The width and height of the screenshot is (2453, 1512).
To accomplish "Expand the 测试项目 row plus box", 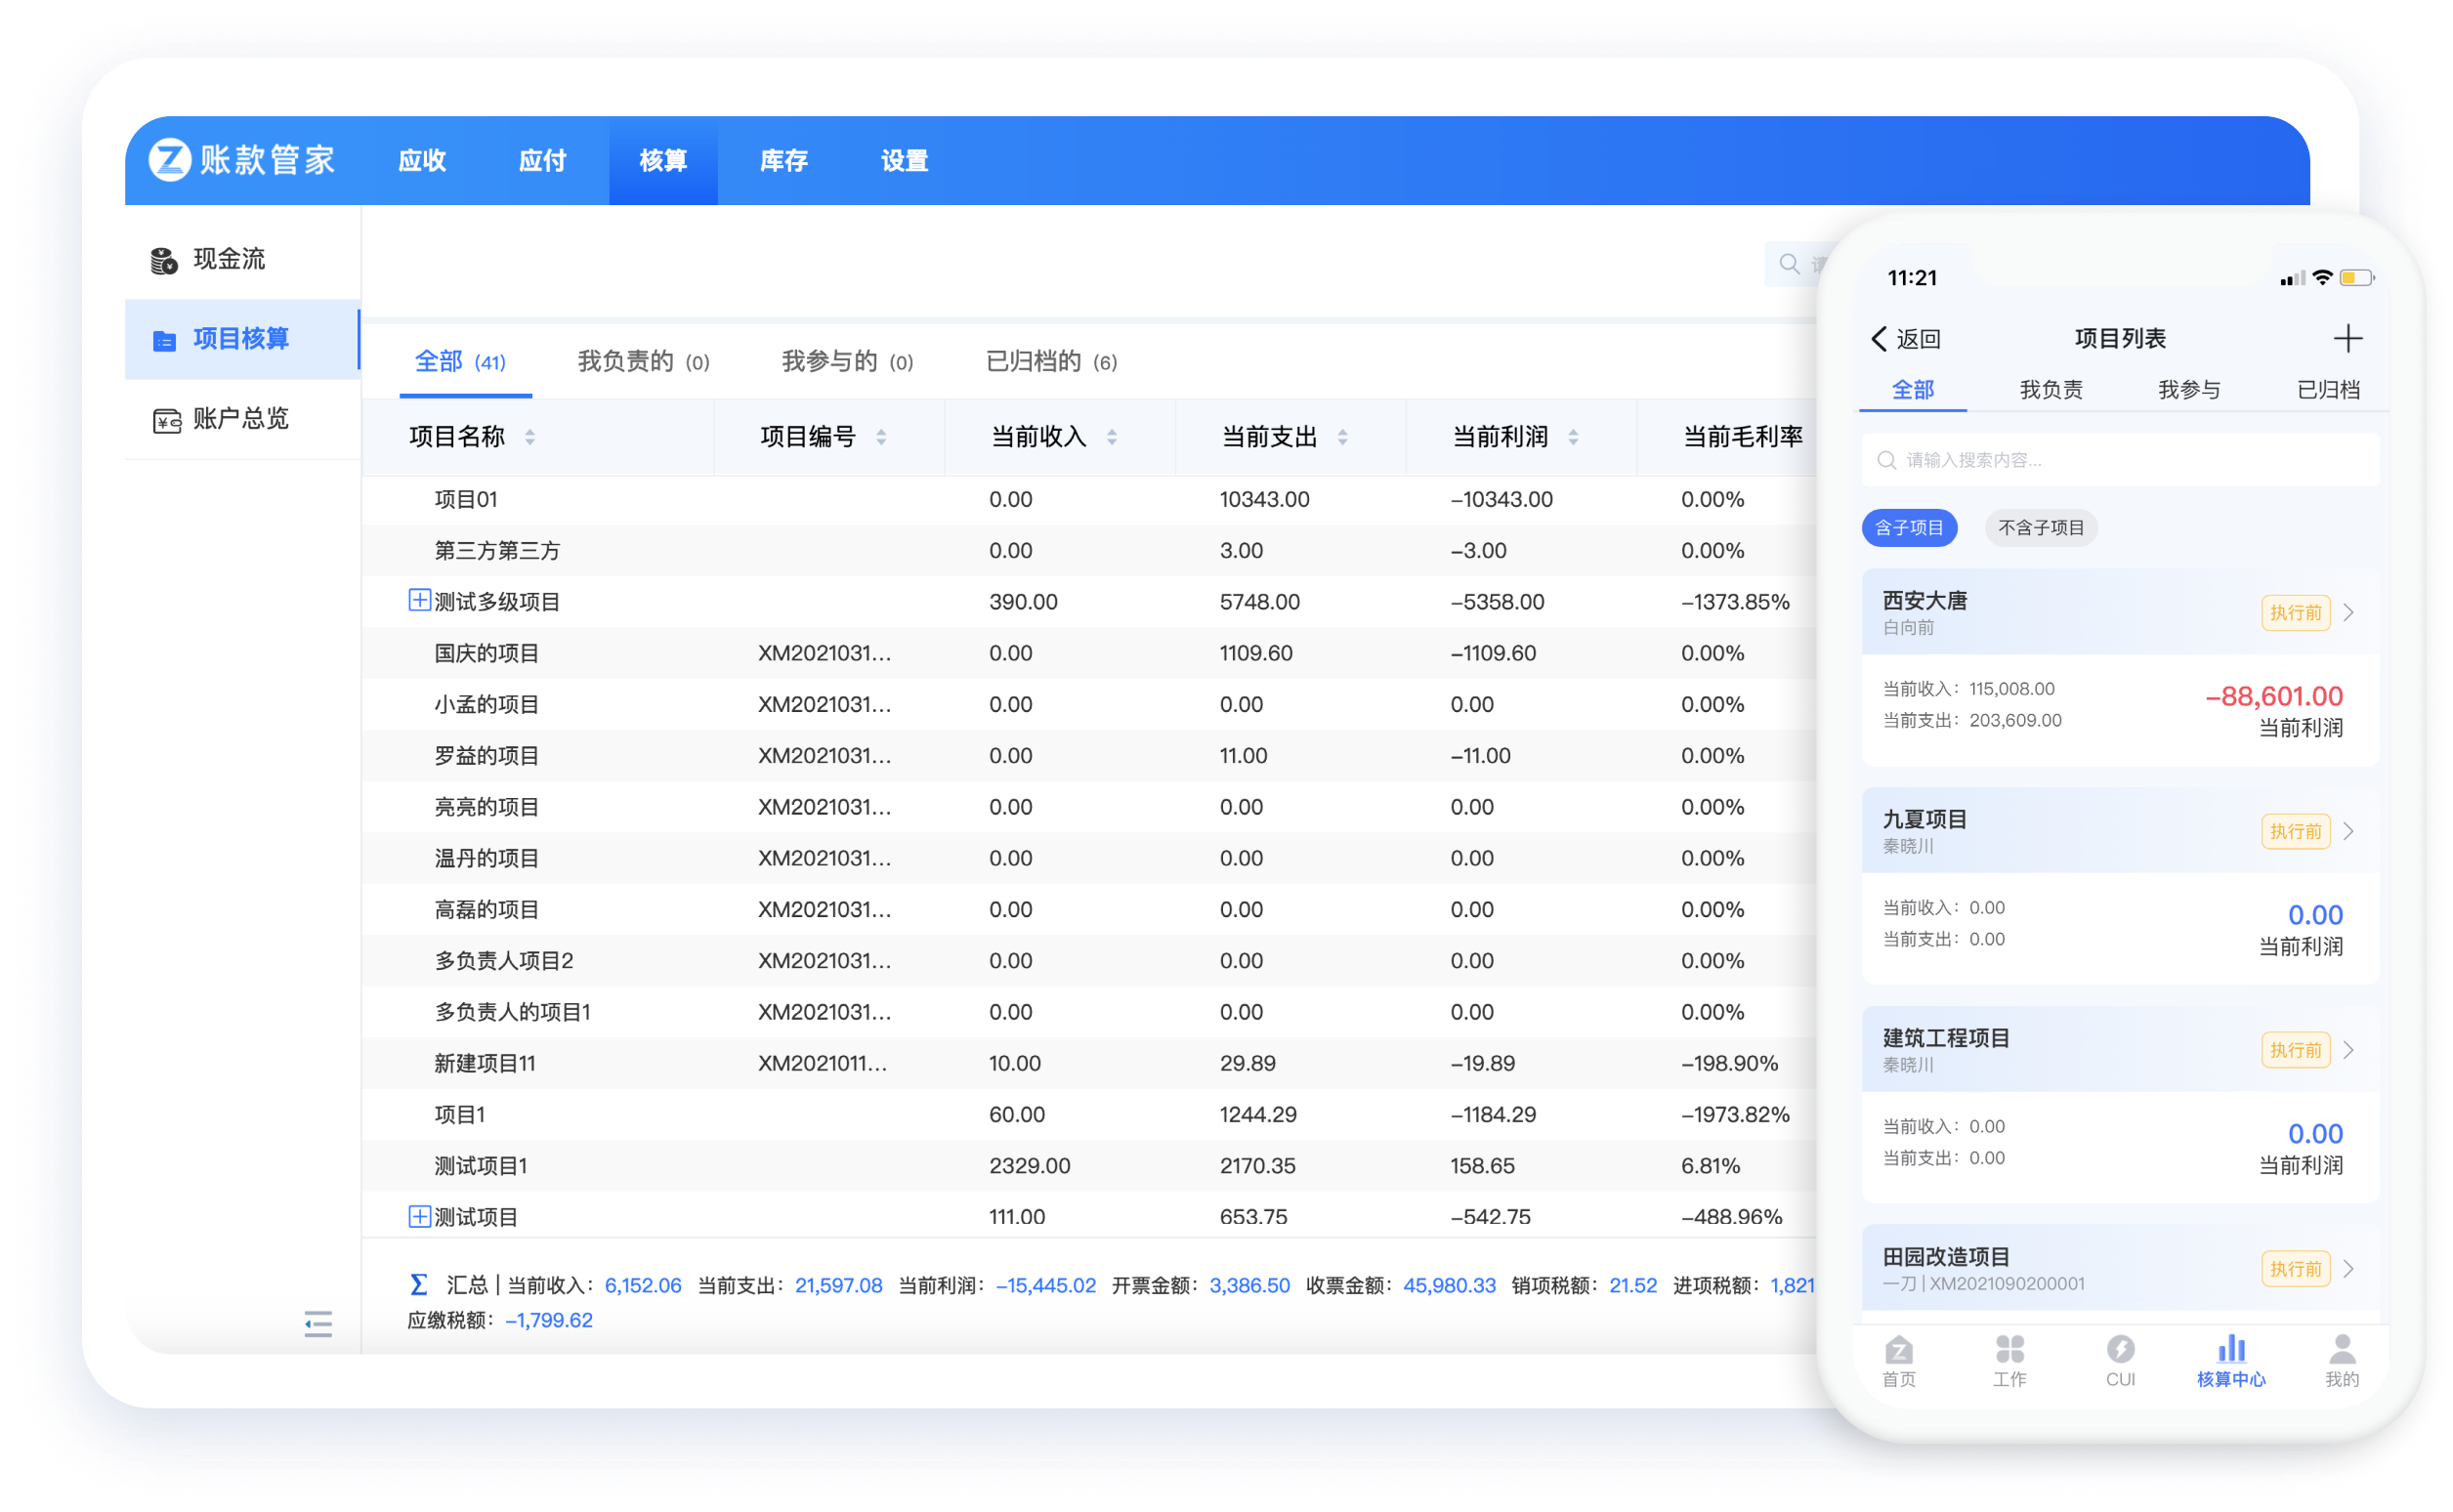I will [419, 1216].
